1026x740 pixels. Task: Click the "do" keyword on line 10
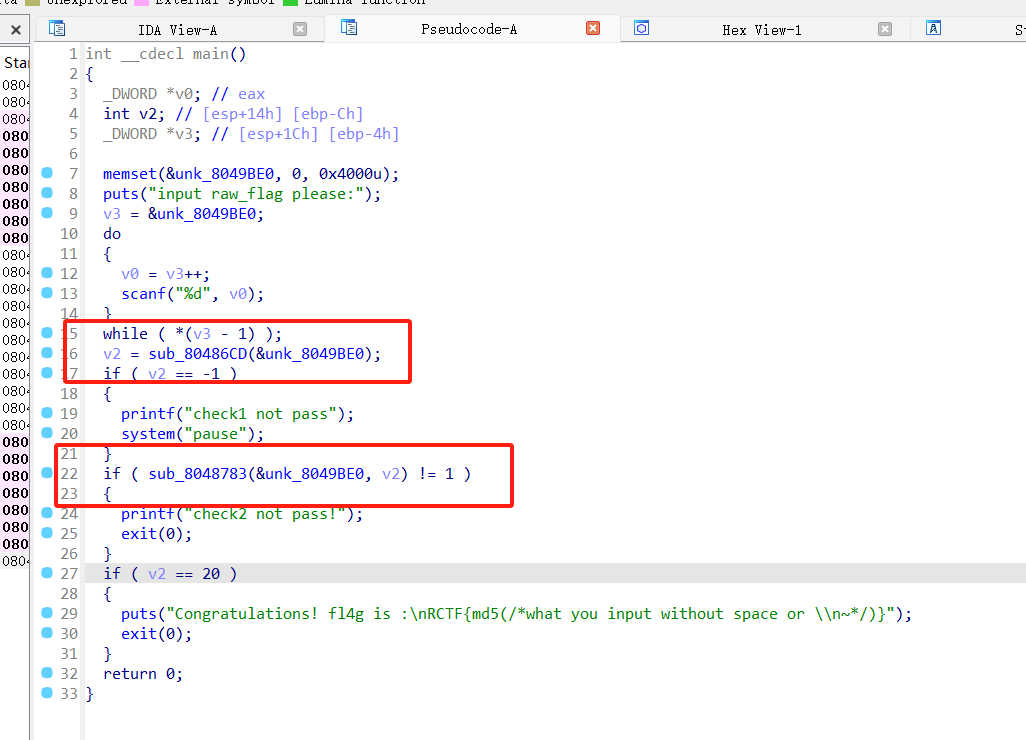(x=112, y=234)
